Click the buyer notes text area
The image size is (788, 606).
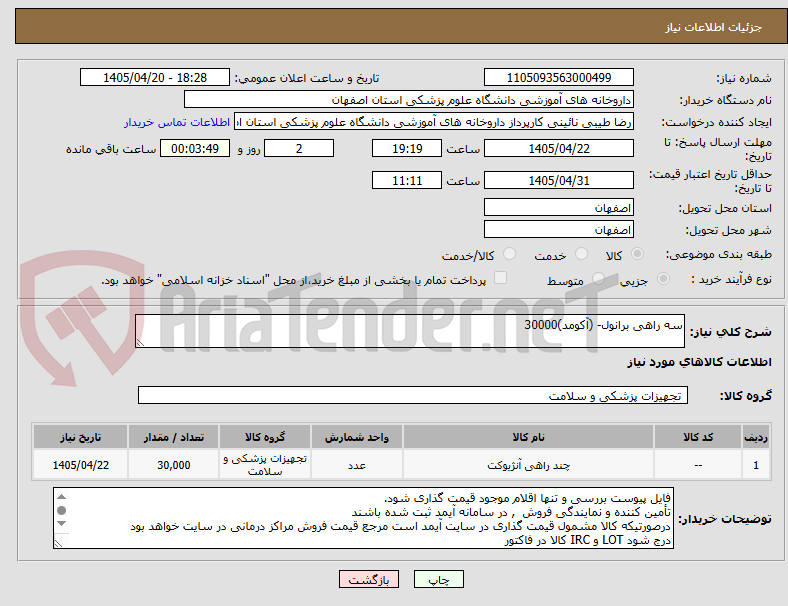point(363,518)
